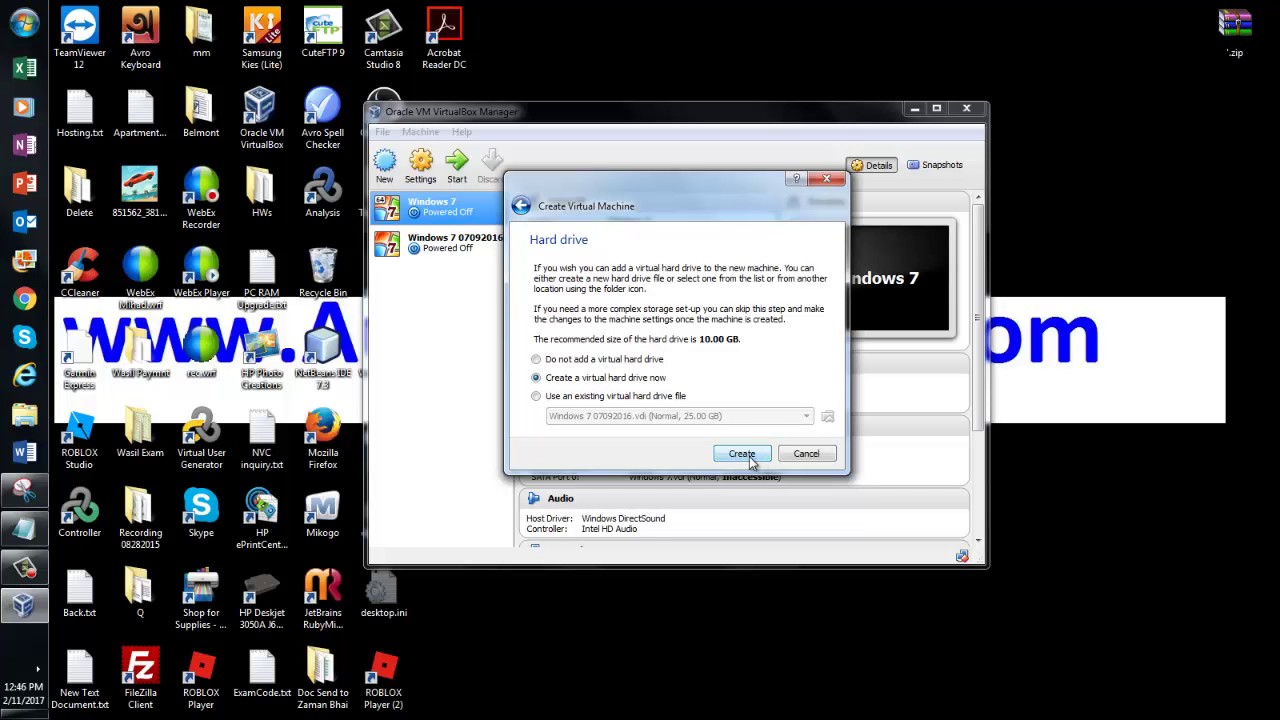The height and width of the screenshot is (720, 1280).
Task: Click the Audio section speaker icon
Action: (534, 498)
